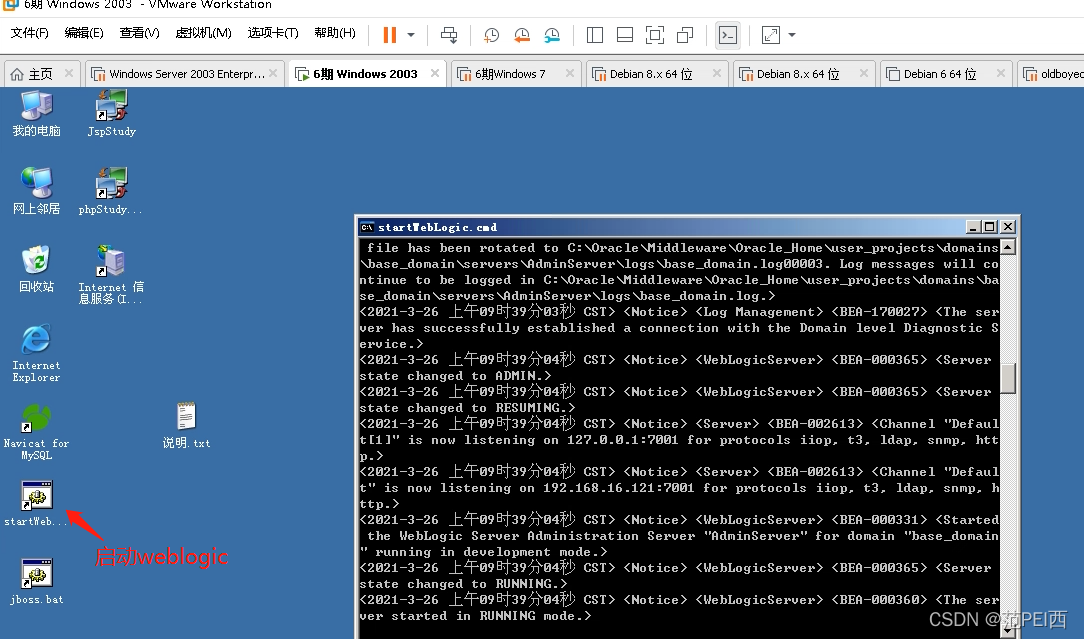This screenshot has width=1084, height=639.
Task: Open the 编辑(E) menu
Action: click(84, 33)
